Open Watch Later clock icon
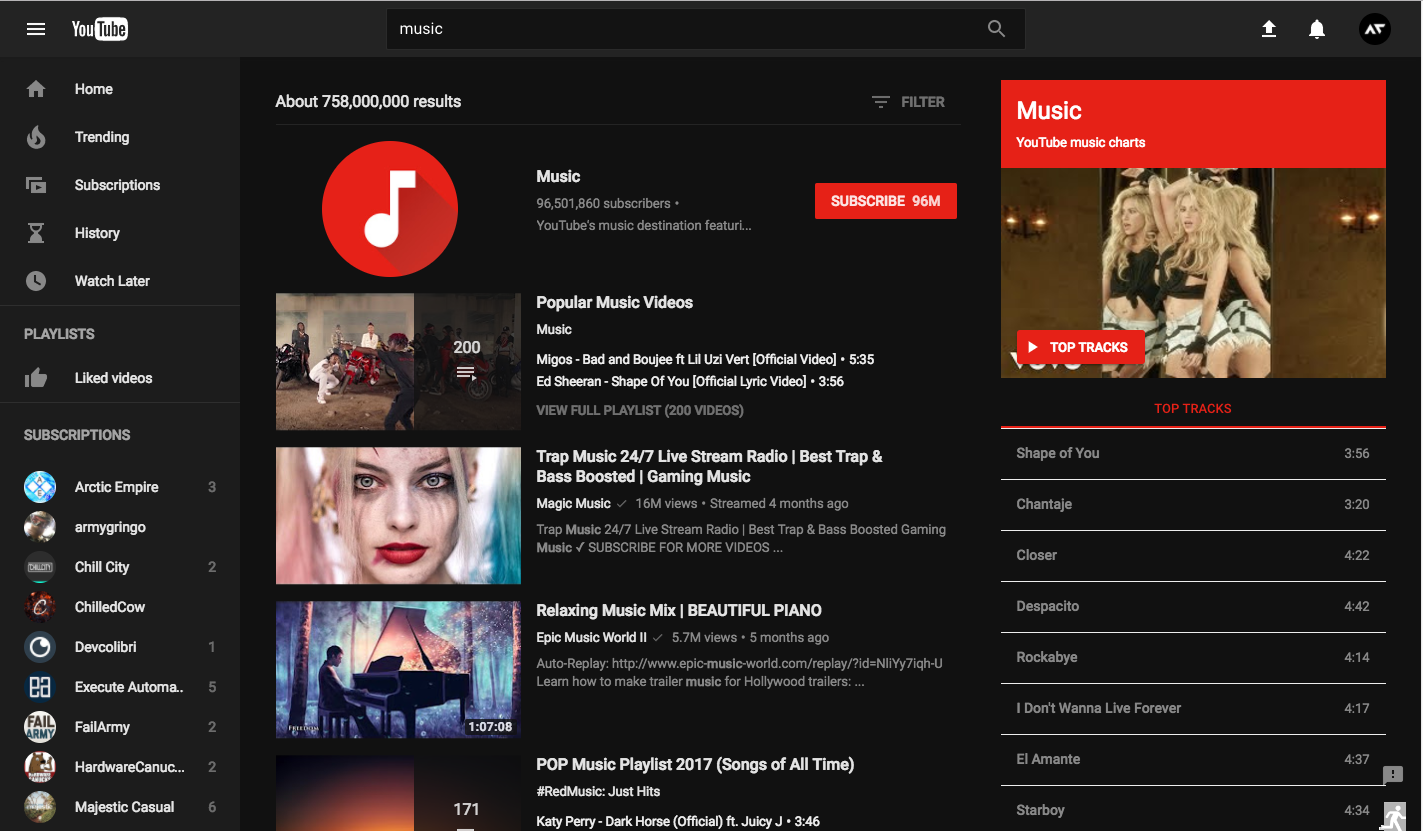Image resolution: width=1423 pixels, height=831 pixels. pyautogui.click(x=36, y=281)
